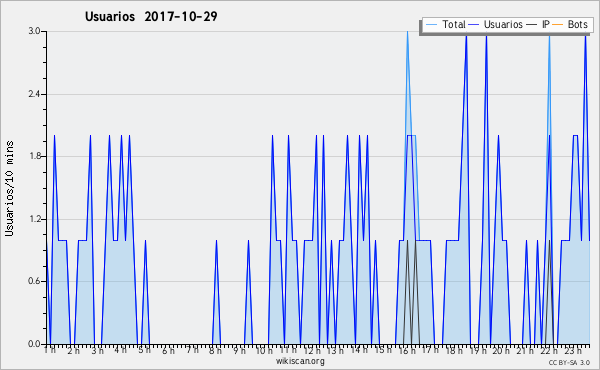The height and width of the screenshot is (370, 600).
Task: Click the '6 h' x-axis label
Action: (x=168, y=350)
